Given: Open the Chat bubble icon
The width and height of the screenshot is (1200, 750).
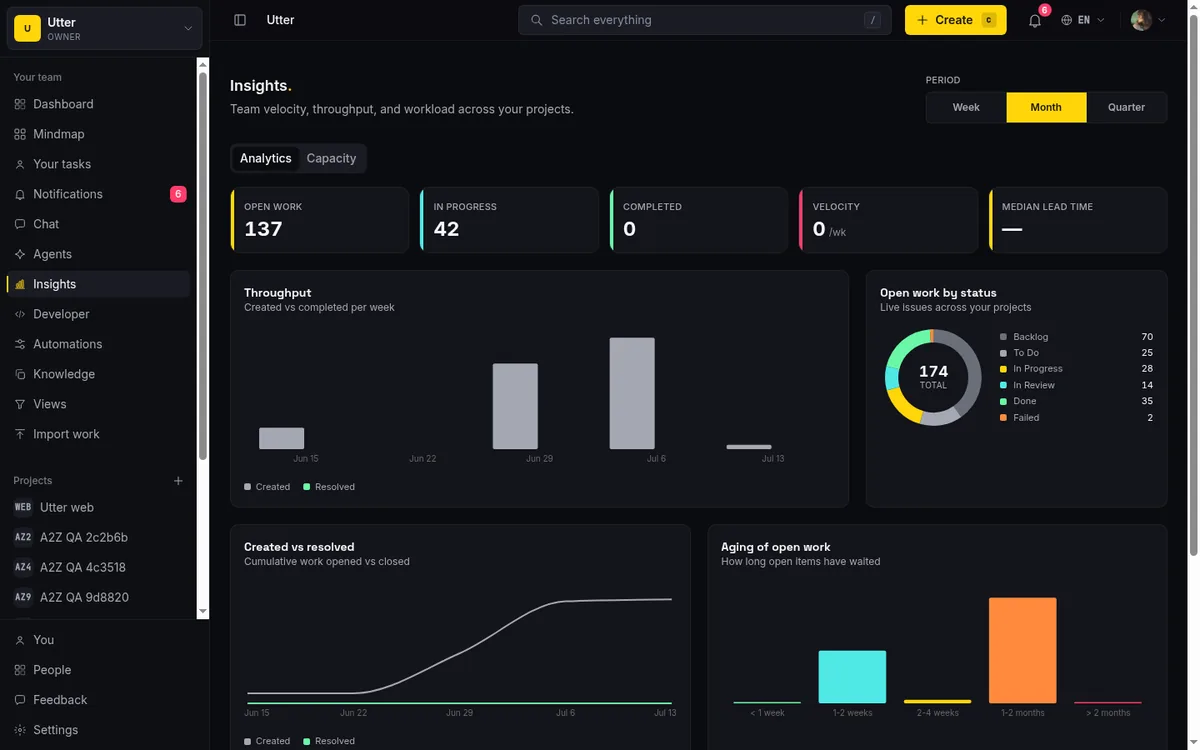Looking at the screenshot, I should (20, 224).
